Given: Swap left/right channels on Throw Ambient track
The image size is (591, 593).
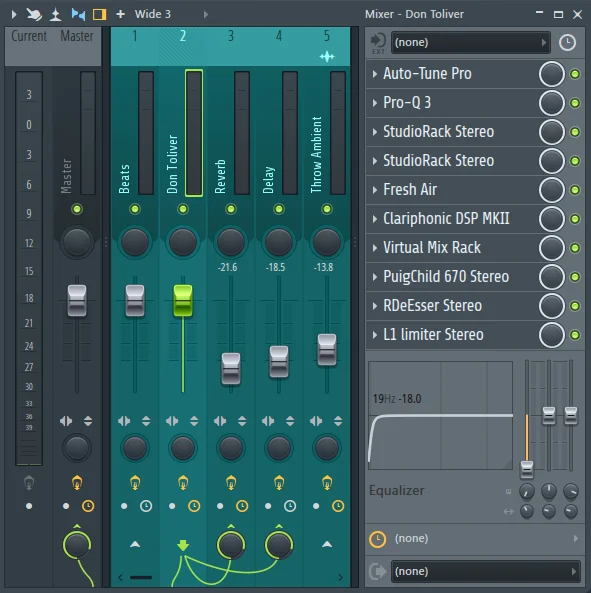Looking at the screenshot, I should (x=316, y=421).
